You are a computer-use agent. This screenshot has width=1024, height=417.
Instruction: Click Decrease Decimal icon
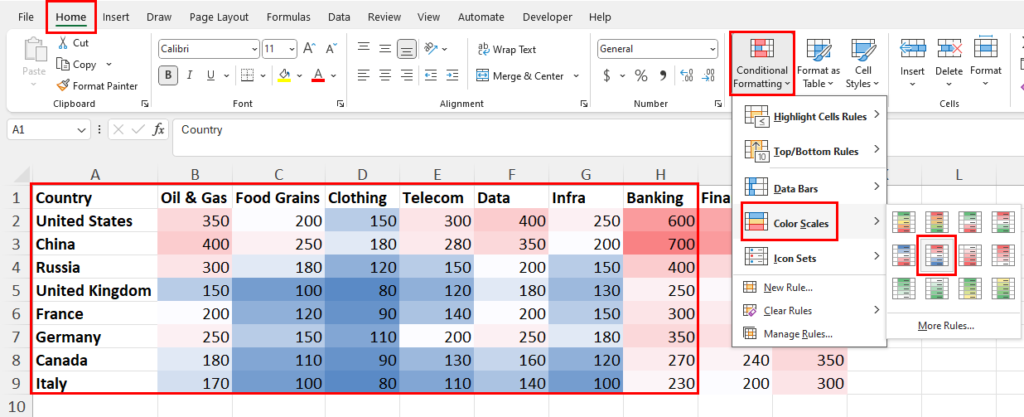pos(708,76)
